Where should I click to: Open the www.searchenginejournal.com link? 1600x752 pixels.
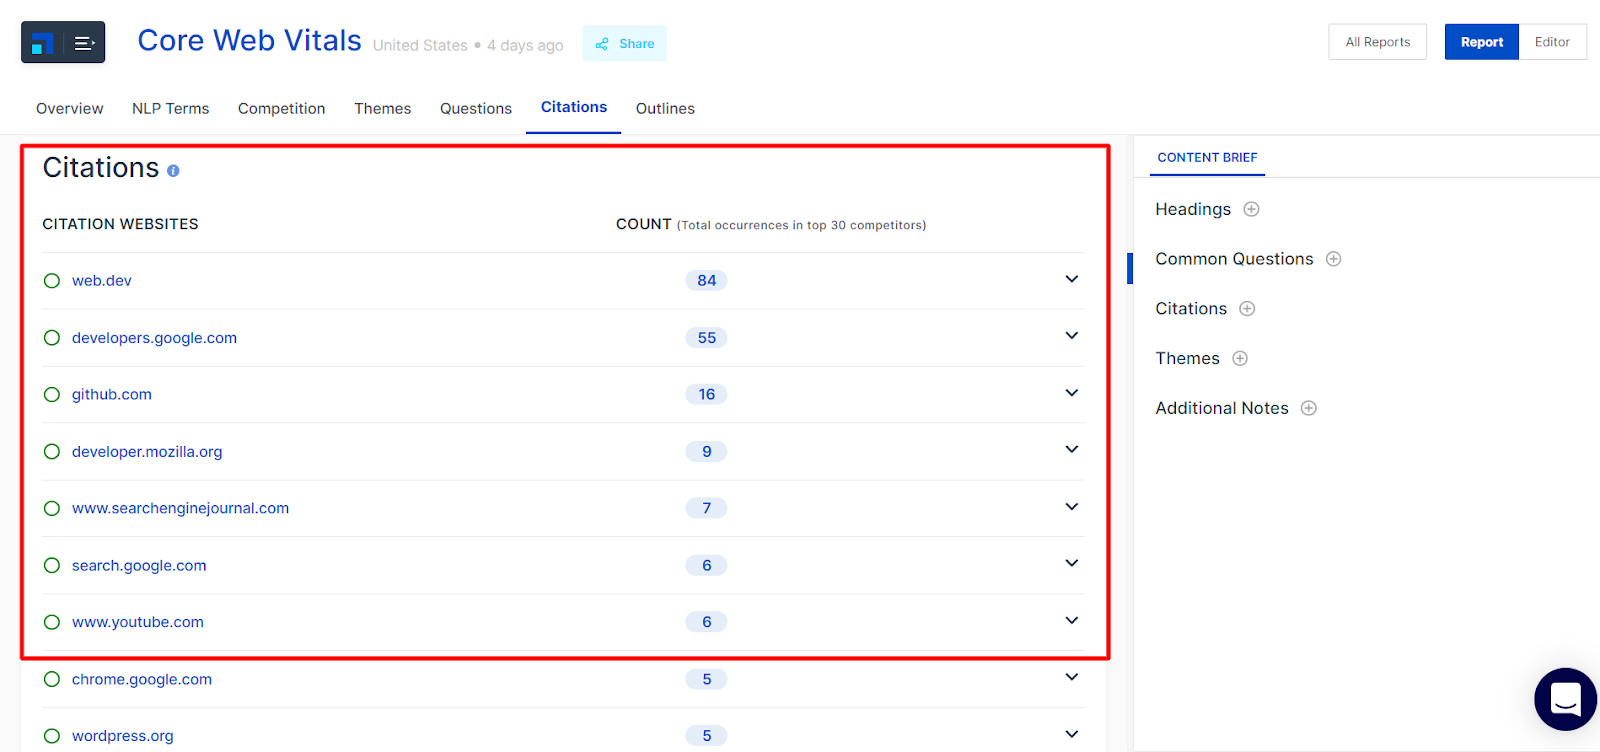pyautogui.click(x=181, y=508)
